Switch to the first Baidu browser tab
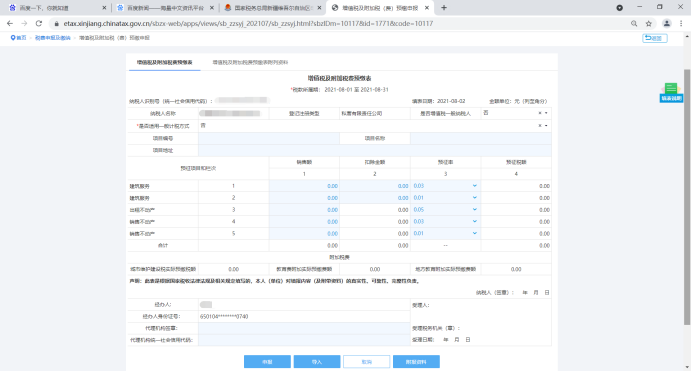The height and width of the screenshot is (371, 692). pos(57,8)
